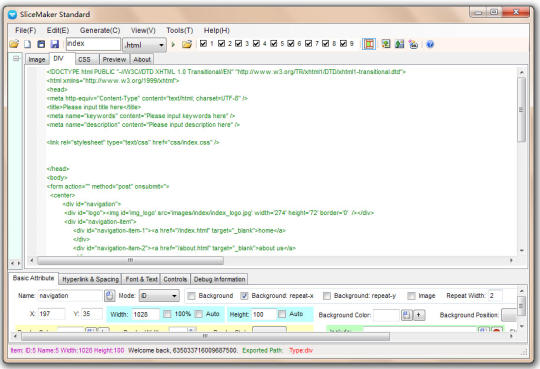Select the Basic Attribute tab
540x369 pixels.
tap(33, 278)
